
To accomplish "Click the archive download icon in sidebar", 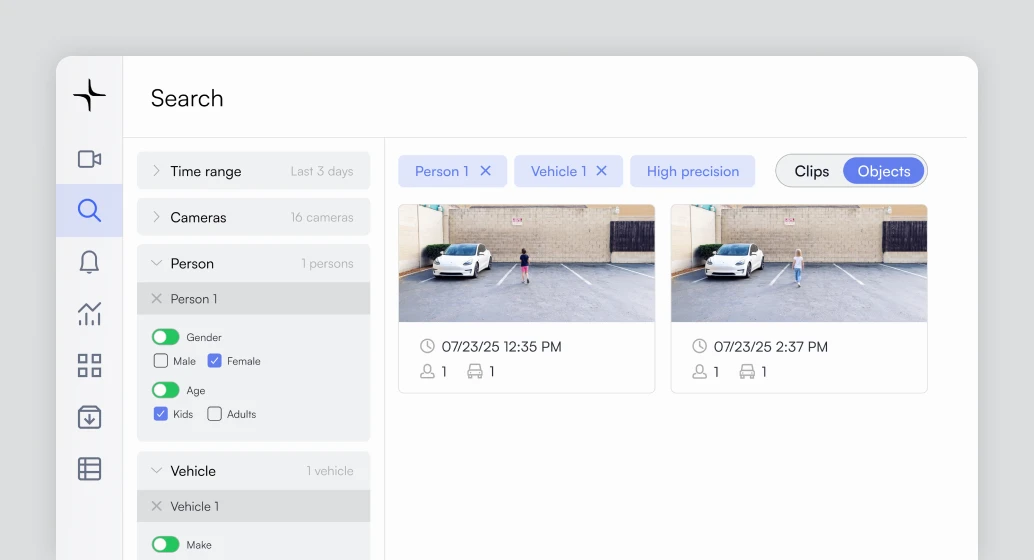I will [x=89, y=417].
